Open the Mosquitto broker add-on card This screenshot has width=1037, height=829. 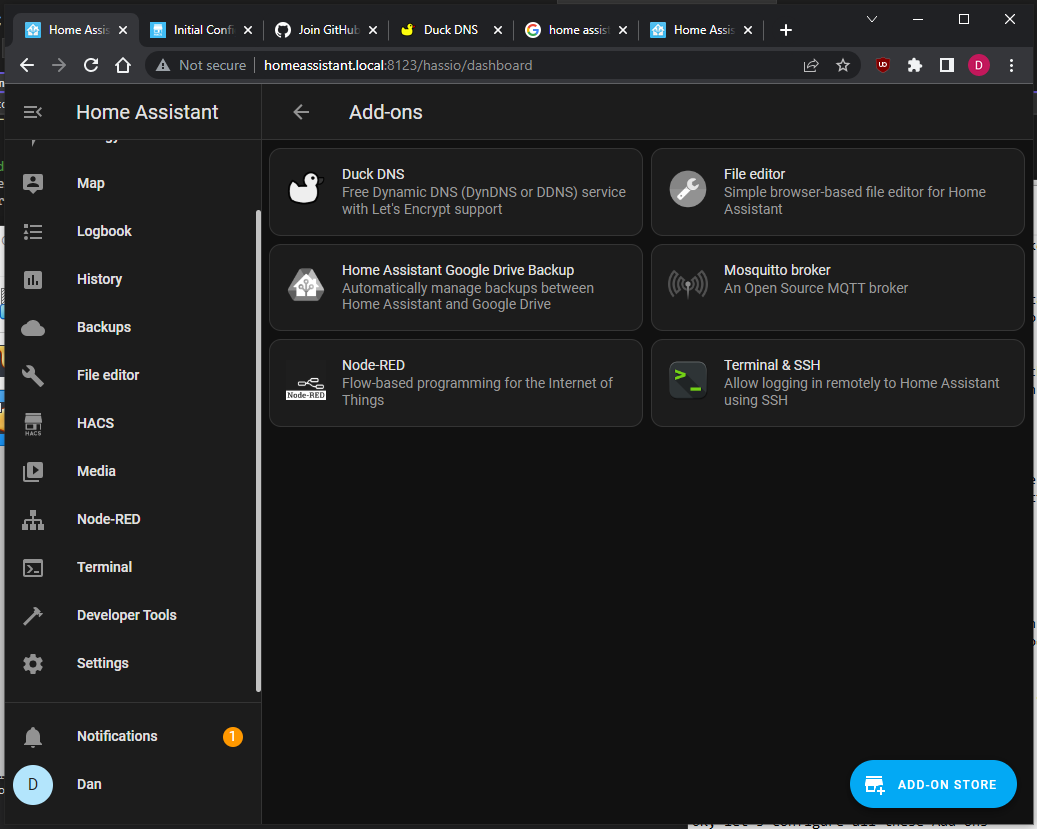(x=837, y=287)
